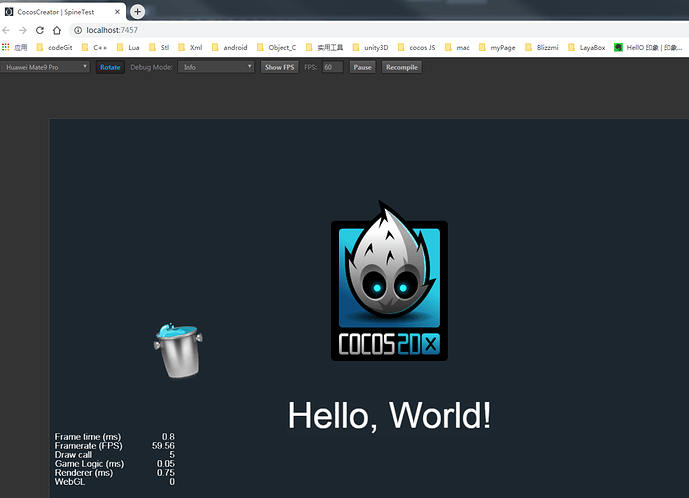Viewport: 689px width, 498px height.
Task: Click the Cocos2d-x logo image
Action: point(389,281)
